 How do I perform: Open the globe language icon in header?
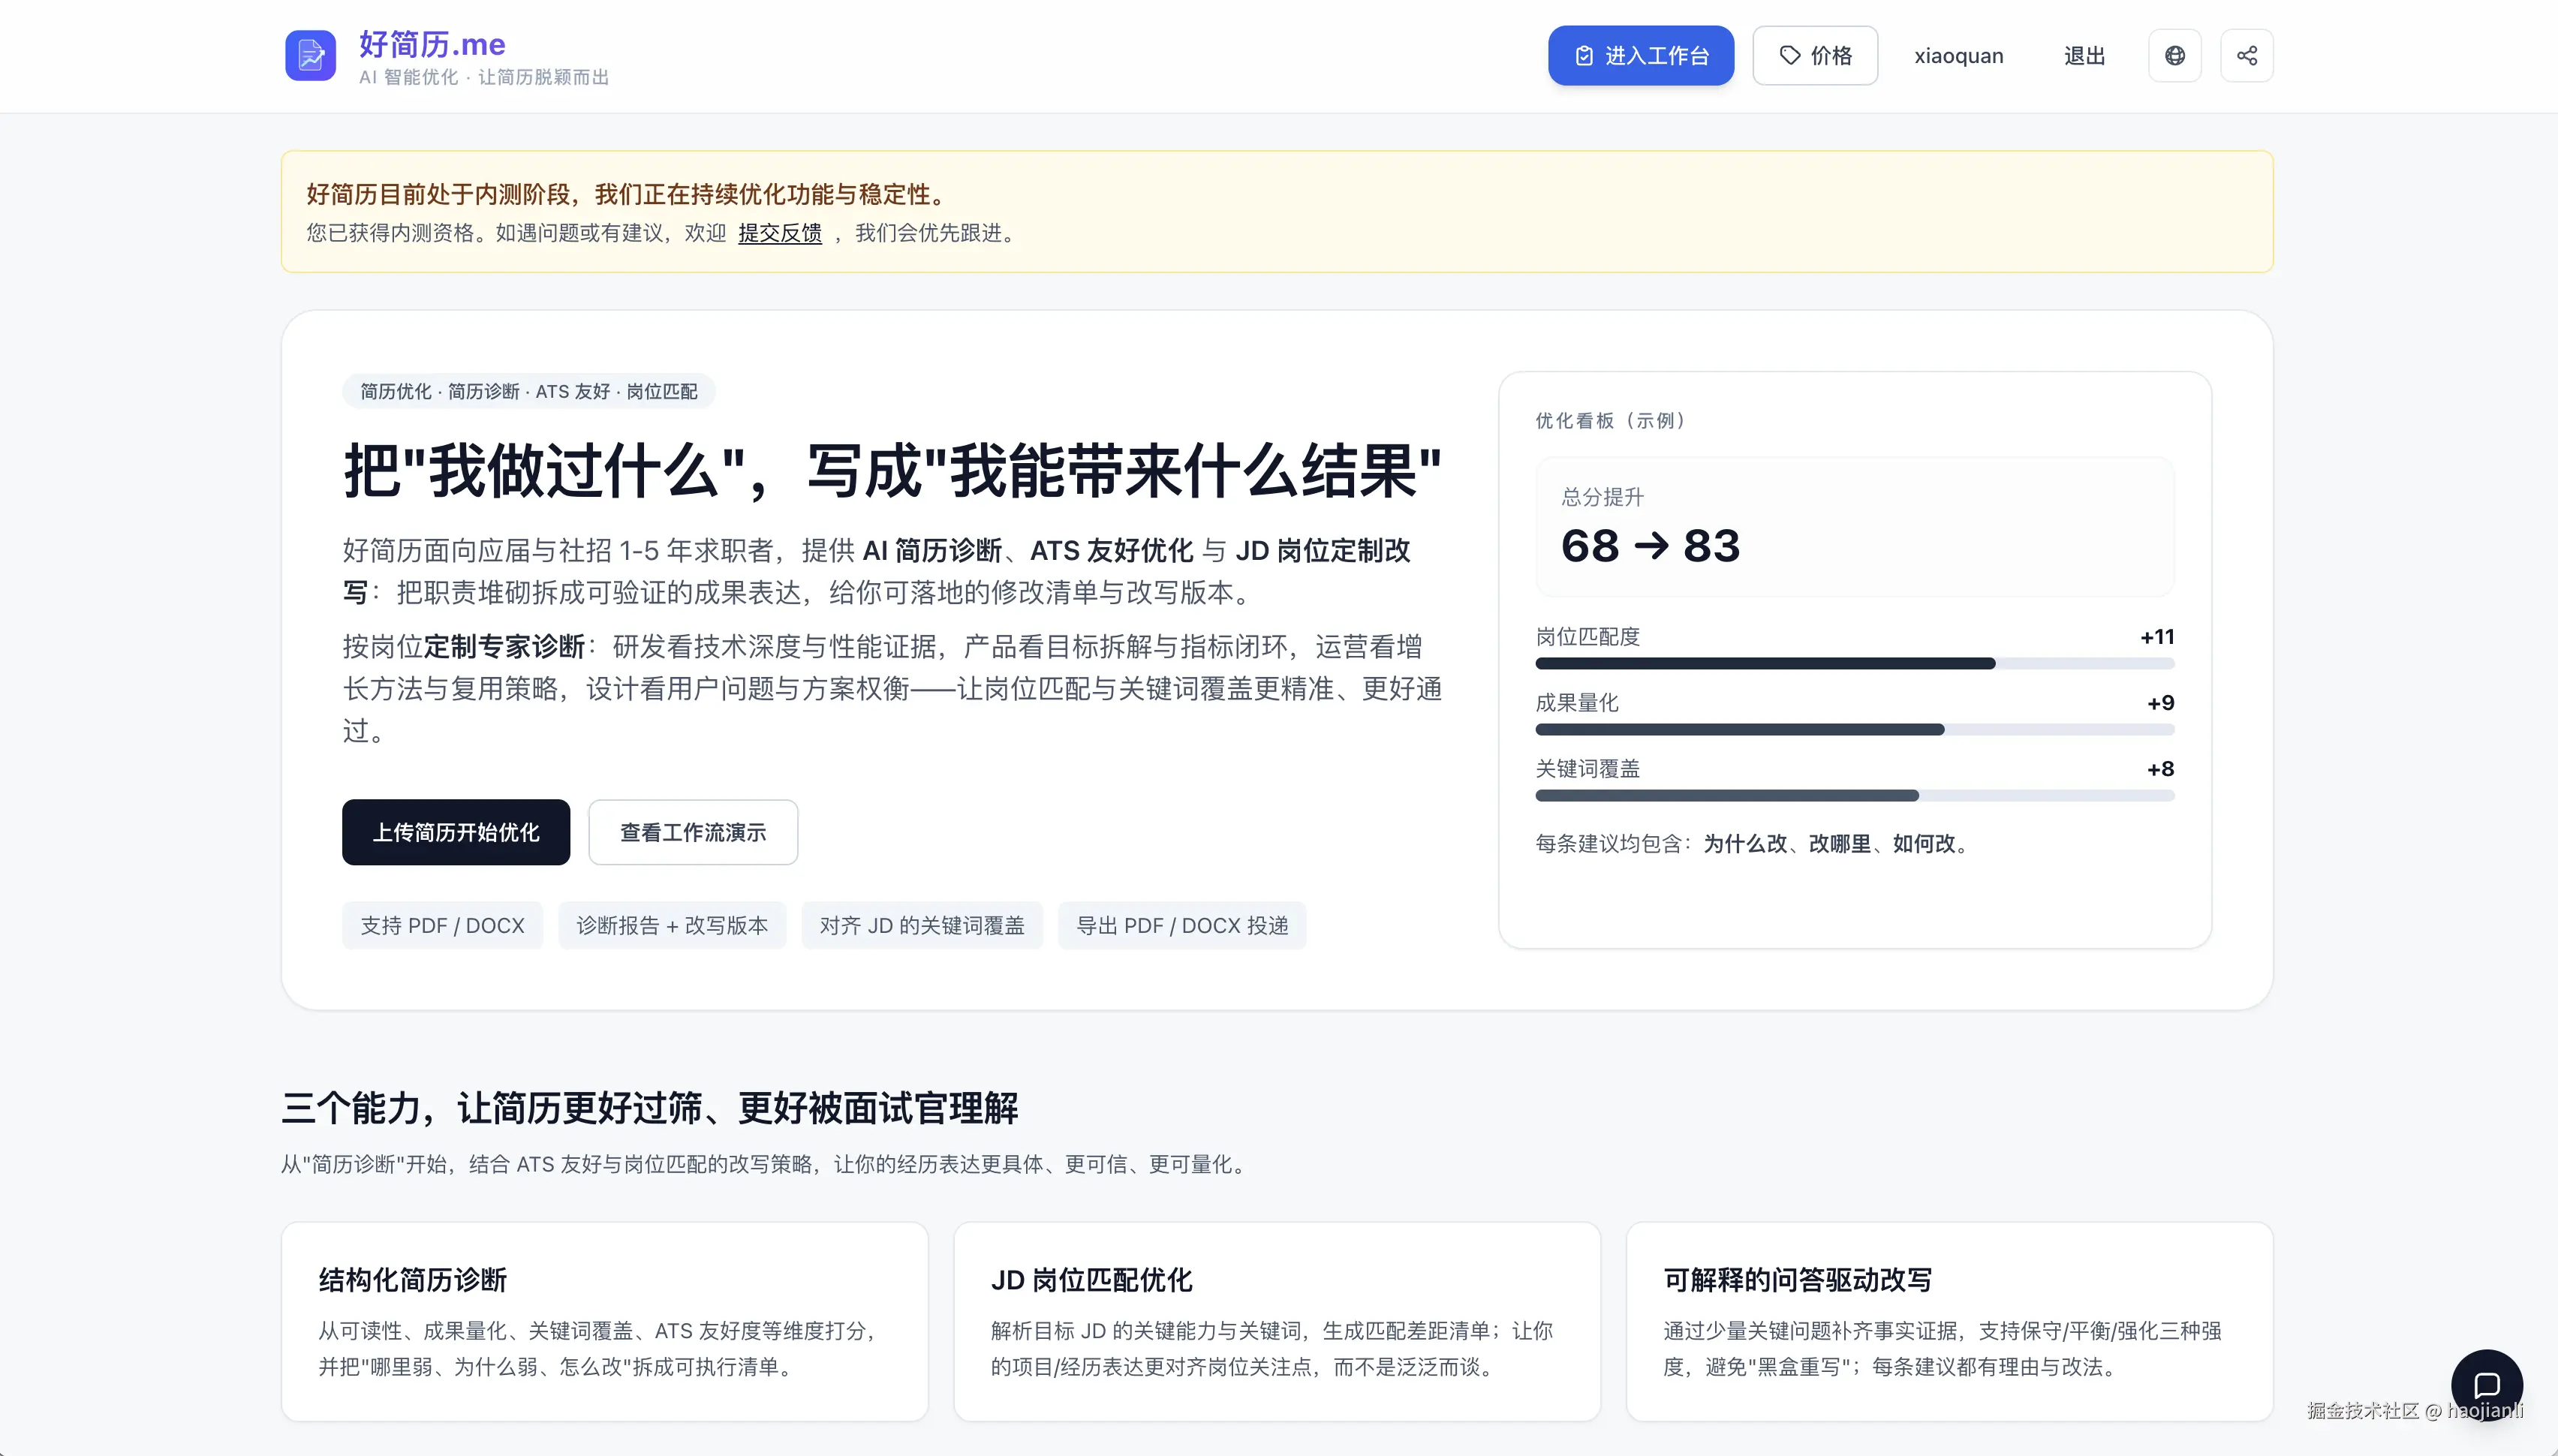(x=2175, y=55)
